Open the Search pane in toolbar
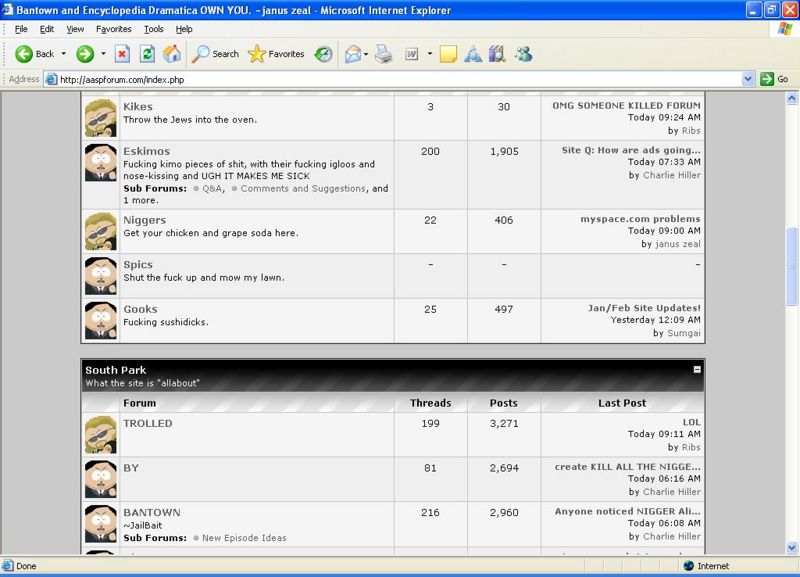Screen dimensions: 800x577 click(216, 54)
